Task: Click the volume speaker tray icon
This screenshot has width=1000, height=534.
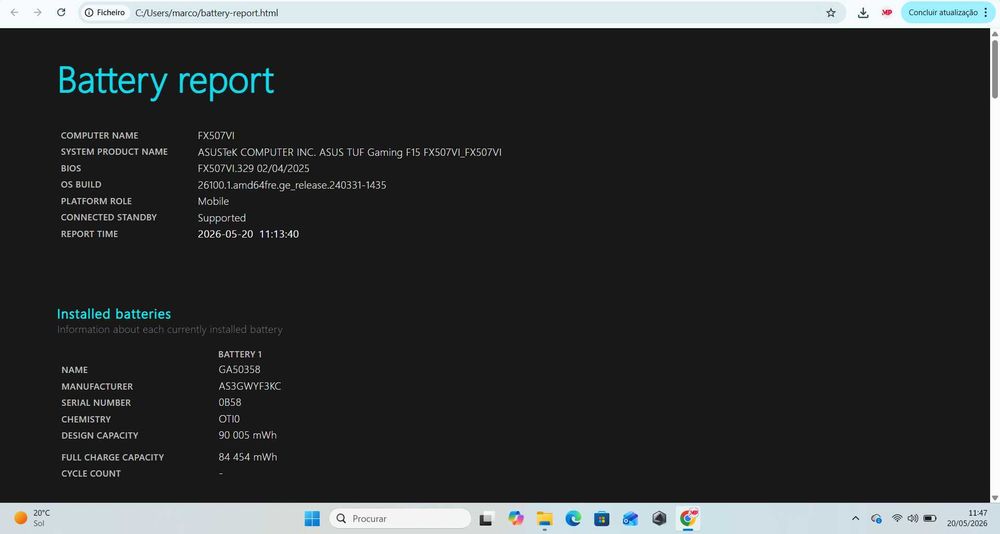Action: coord(913,518)
